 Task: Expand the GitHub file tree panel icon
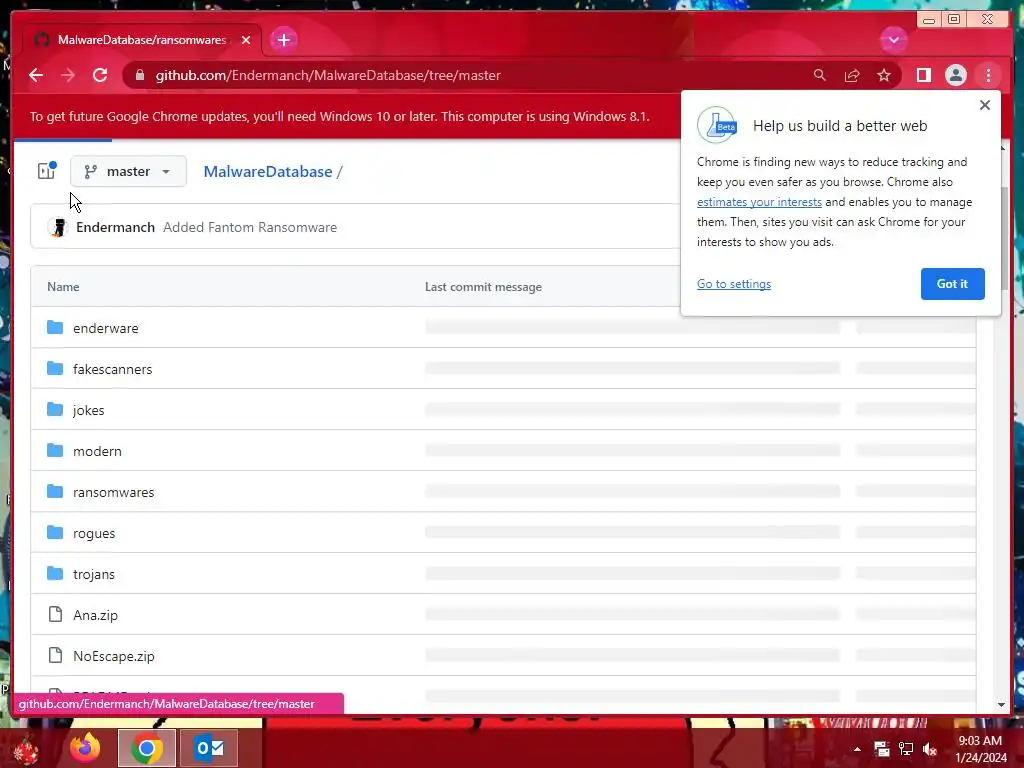point(46,171)
